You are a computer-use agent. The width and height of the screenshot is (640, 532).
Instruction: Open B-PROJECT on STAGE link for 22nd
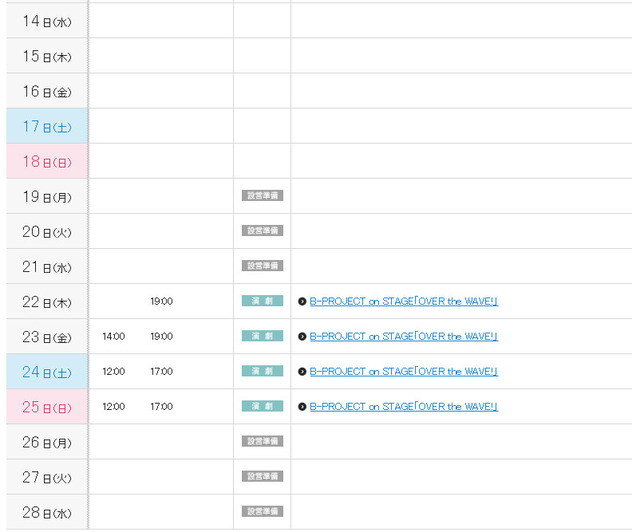pos(404,301)
